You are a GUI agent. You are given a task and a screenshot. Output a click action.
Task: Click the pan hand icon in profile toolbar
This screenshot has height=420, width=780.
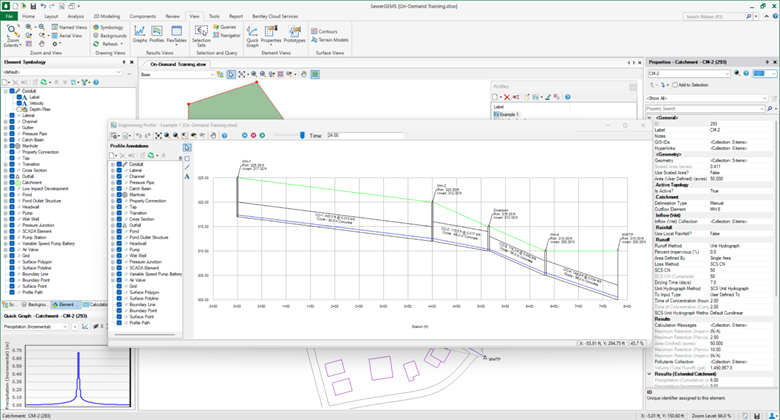point(213,135)
